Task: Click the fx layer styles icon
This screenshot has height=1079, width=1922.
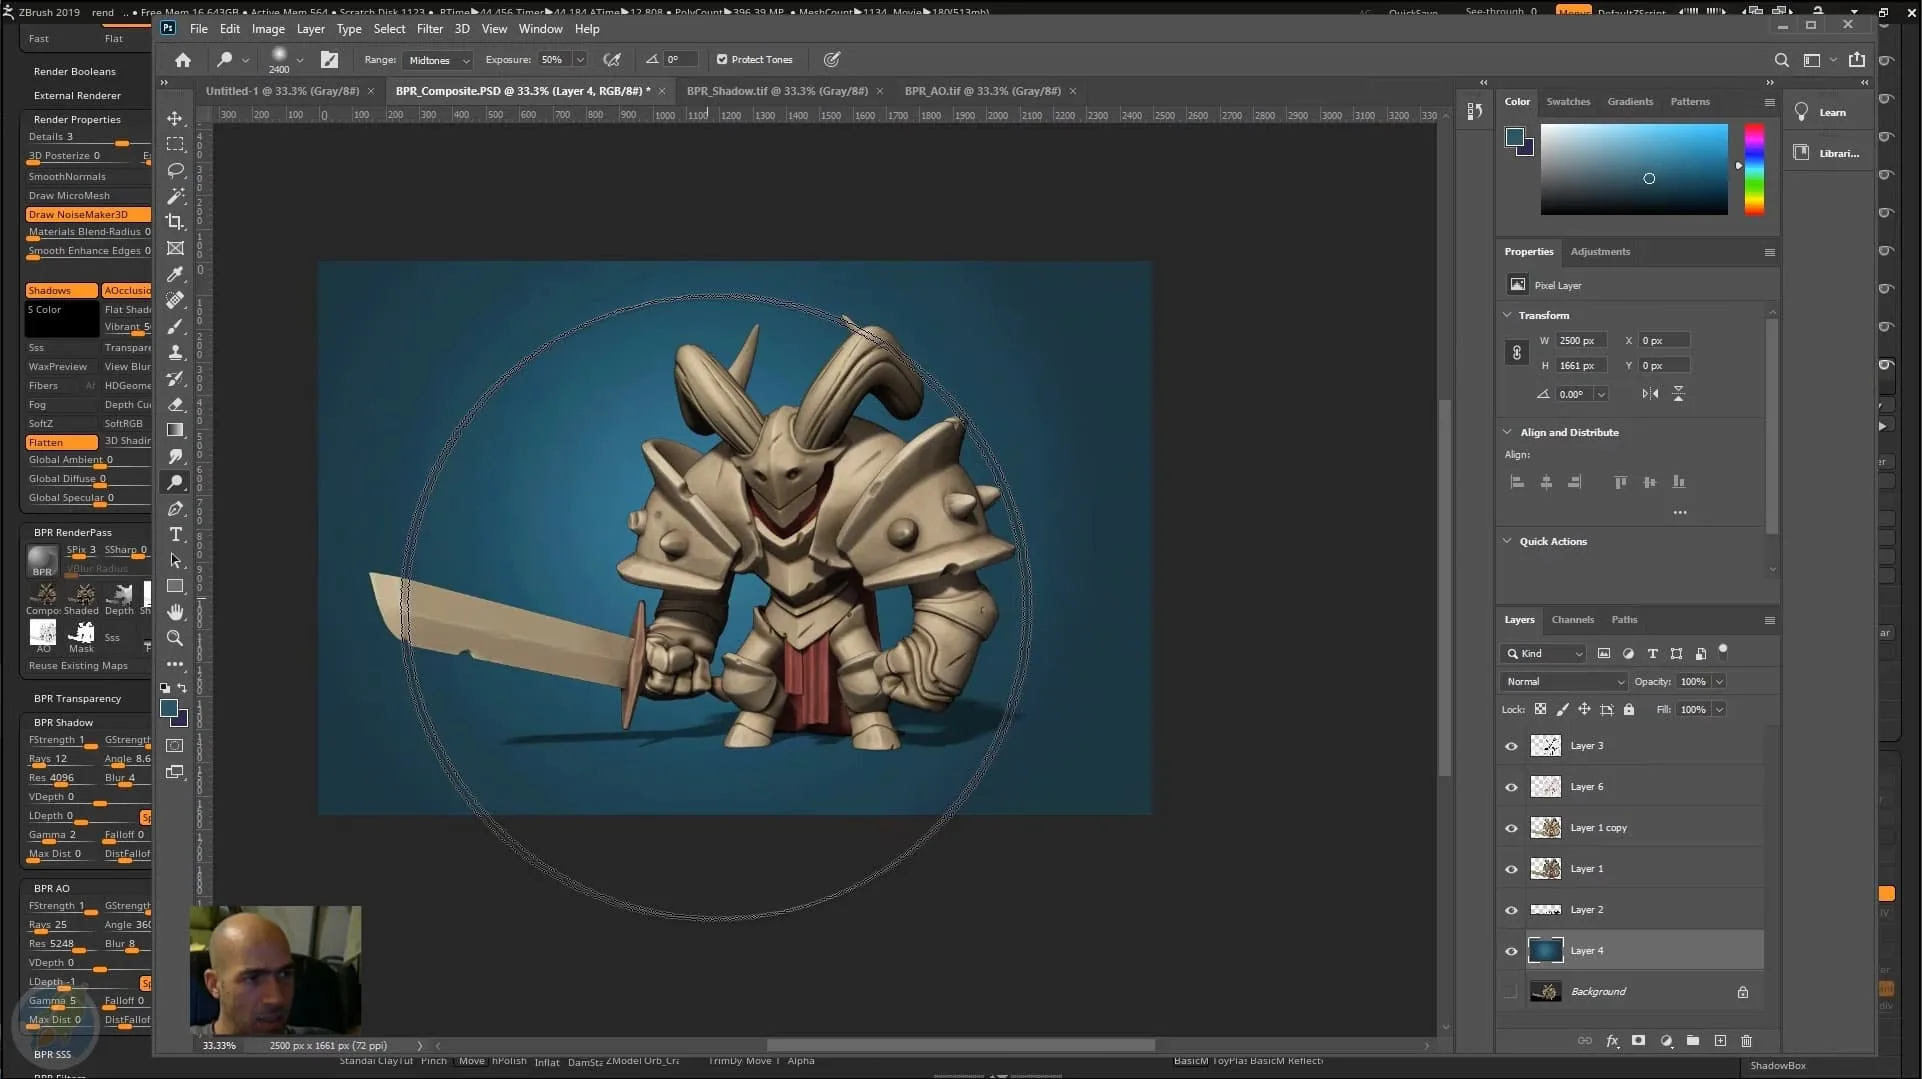Action: coord(1613,1041)
